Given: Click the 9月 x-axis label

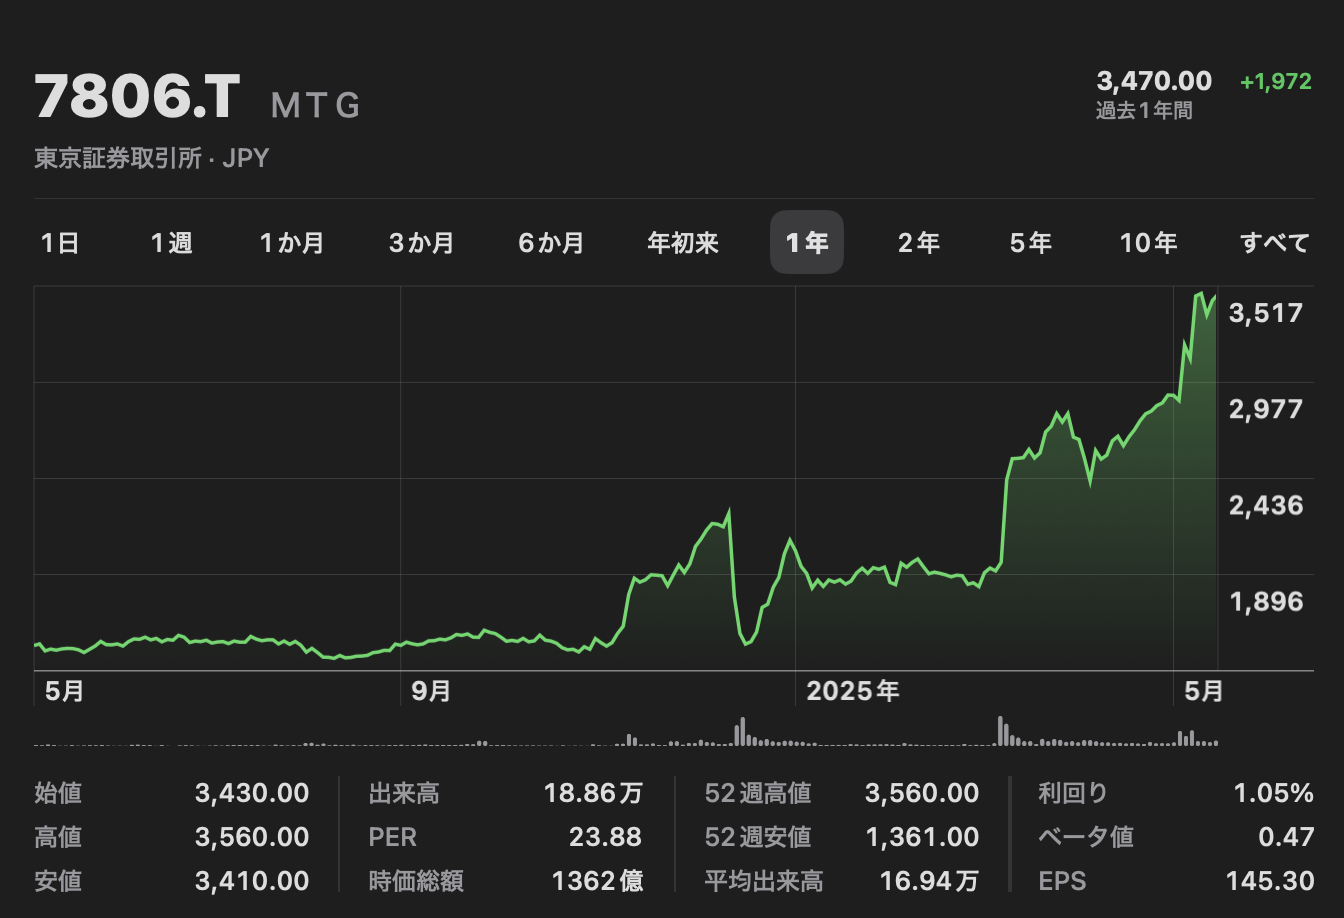Looking at the screenshot, I should [x=432, y=691].
